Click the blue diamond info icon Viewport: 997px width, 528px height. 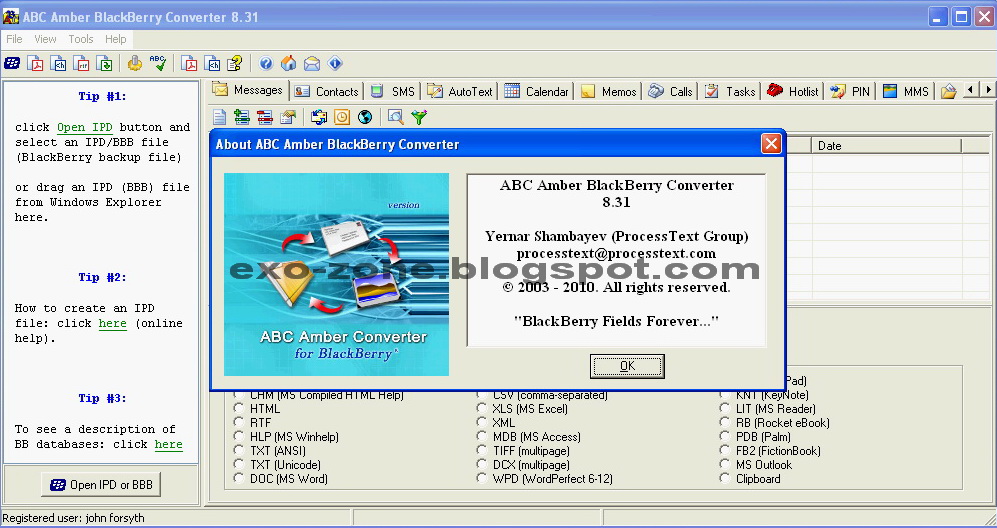335,63
